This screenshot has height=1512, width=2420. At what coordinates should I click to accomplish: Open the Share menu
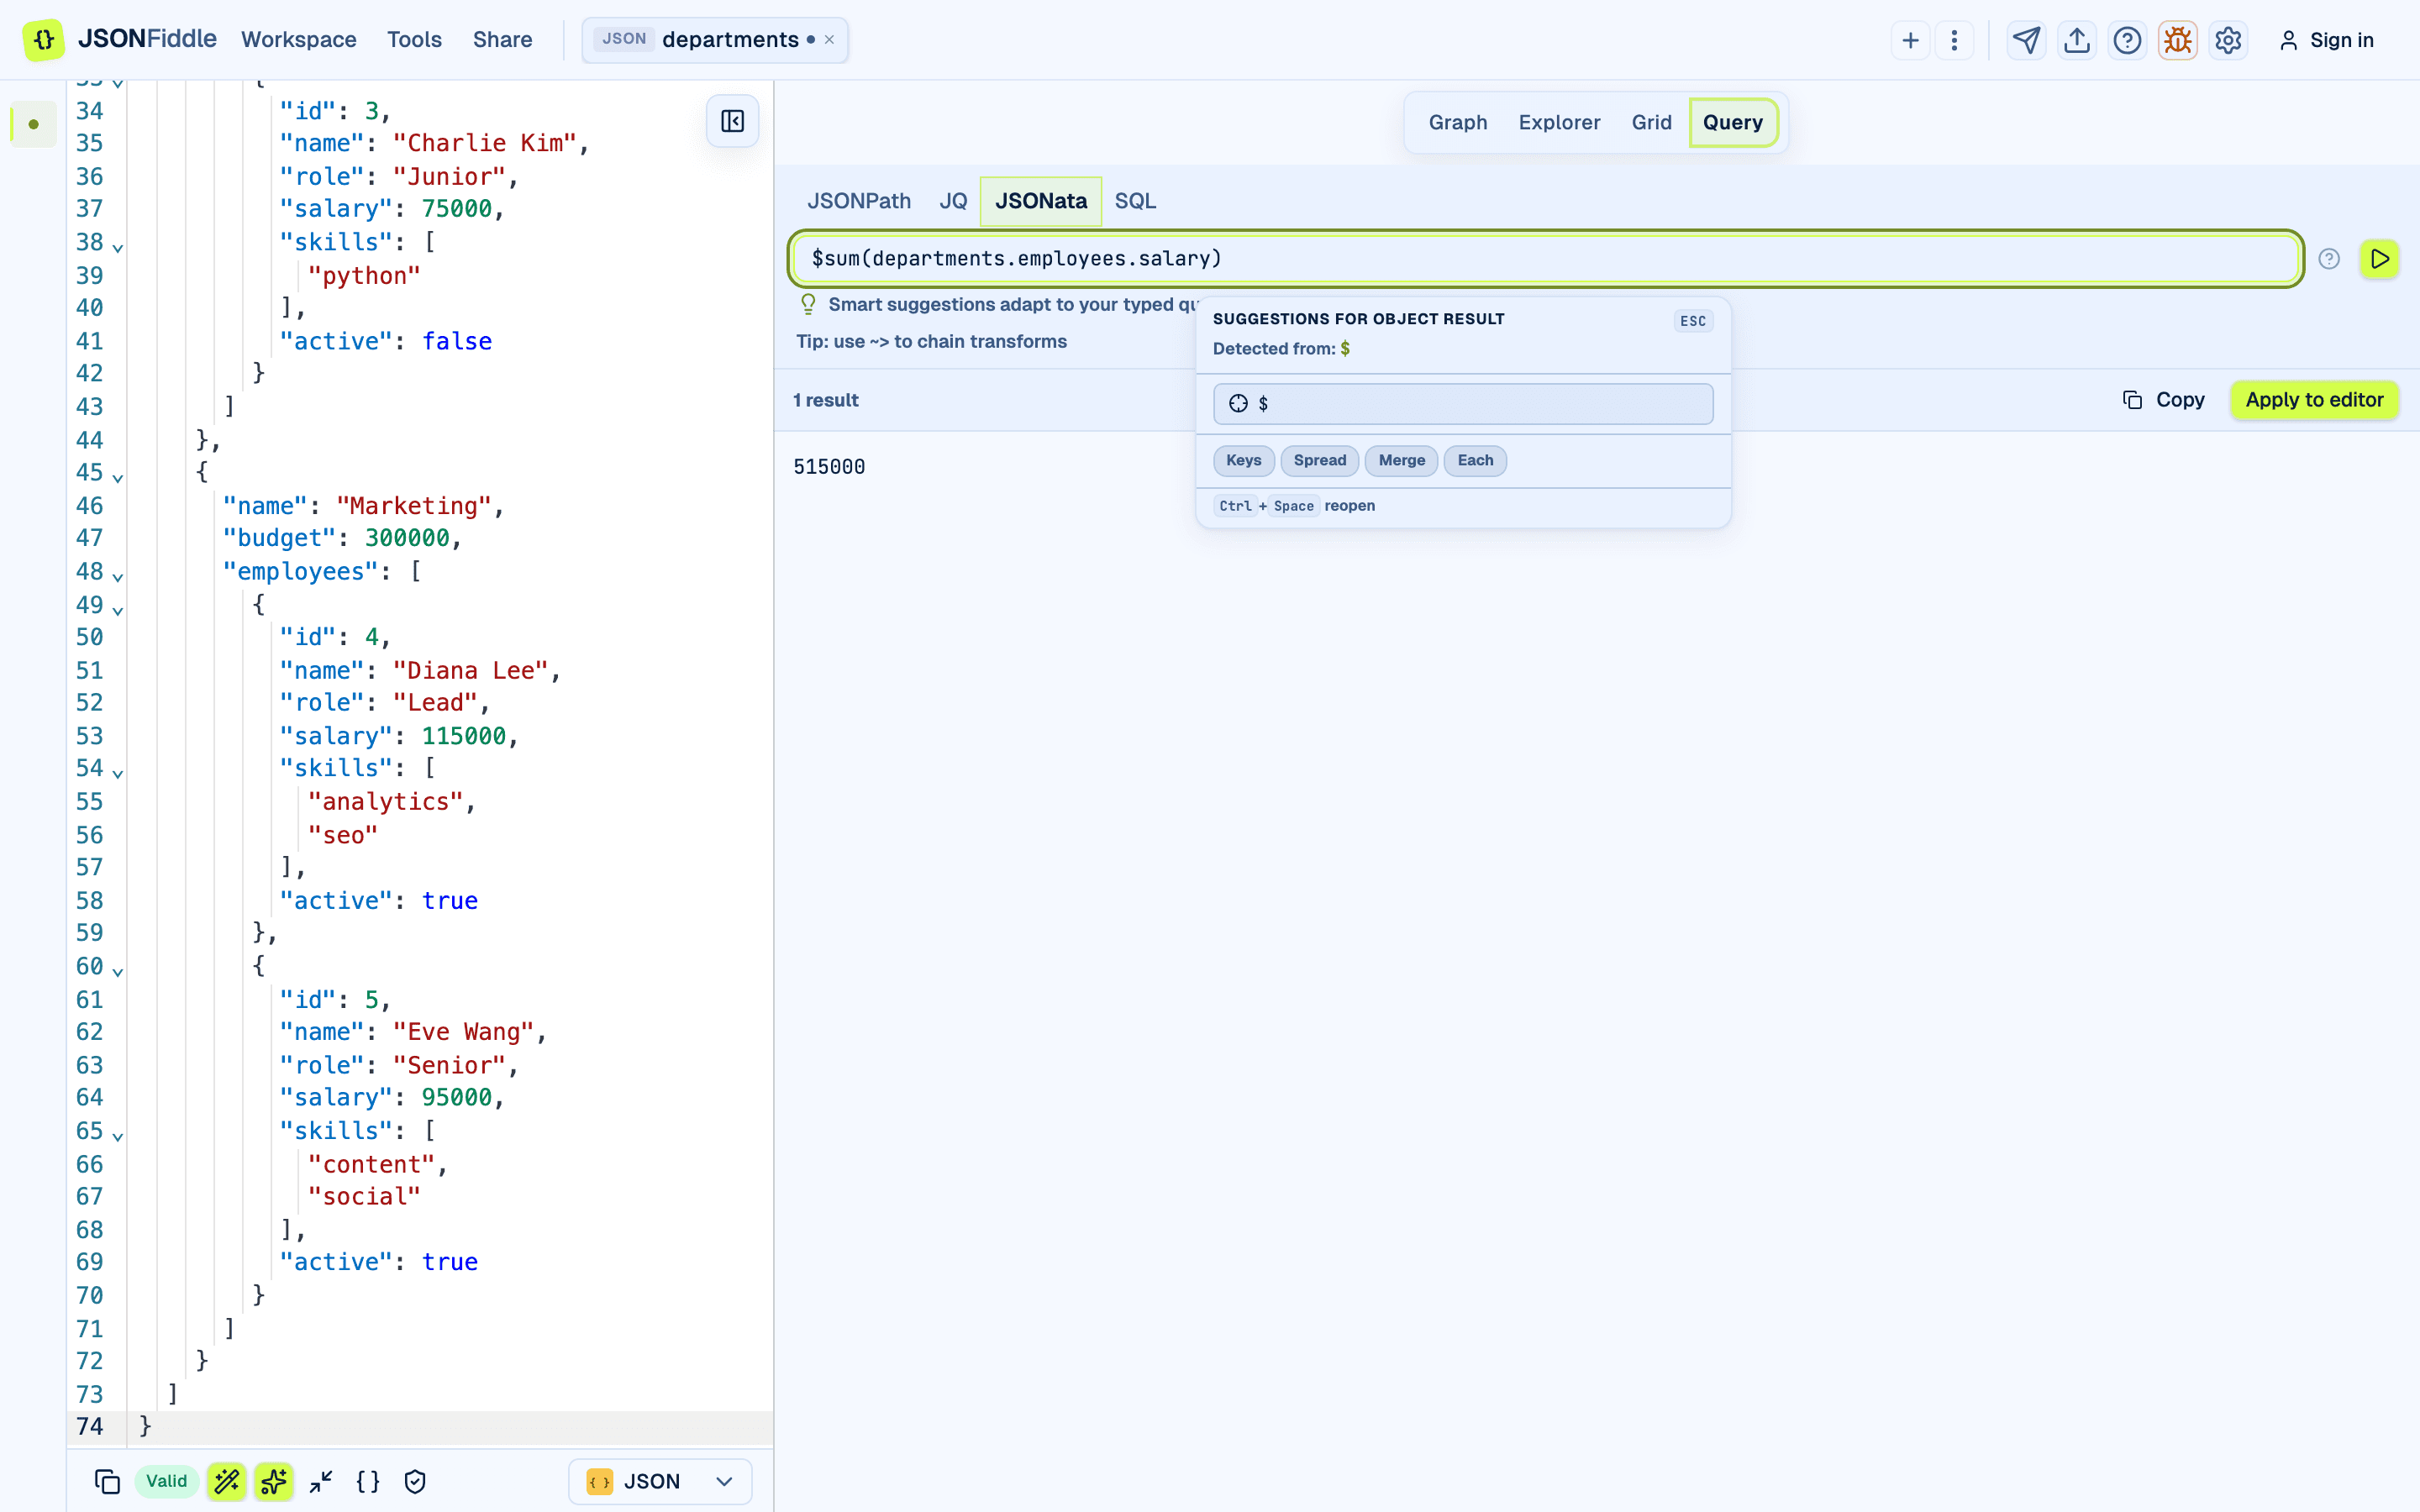click(502, 40)
